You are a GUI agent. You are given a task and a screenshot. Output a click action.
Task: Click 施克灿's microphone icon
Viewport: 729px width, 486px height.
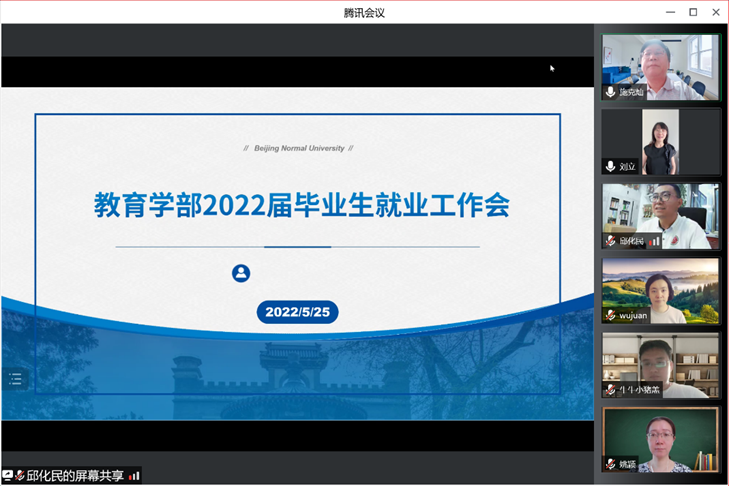[x=610, y=92]
